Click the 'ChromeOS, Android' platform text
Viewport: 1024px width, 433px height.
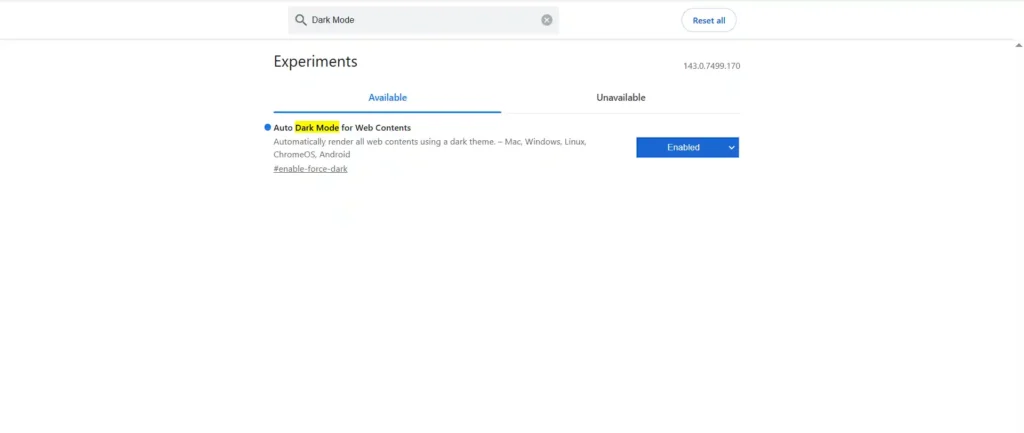coord(312,155)
